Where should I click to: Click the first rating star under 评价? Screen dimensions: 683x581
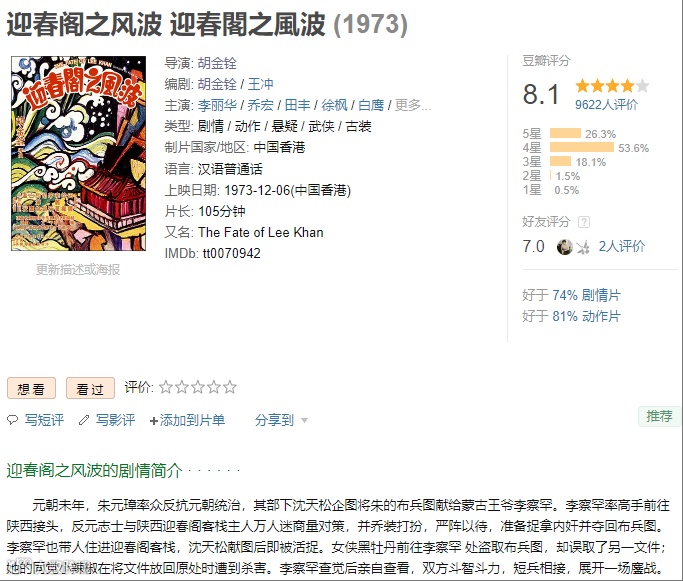click(166, 387)
